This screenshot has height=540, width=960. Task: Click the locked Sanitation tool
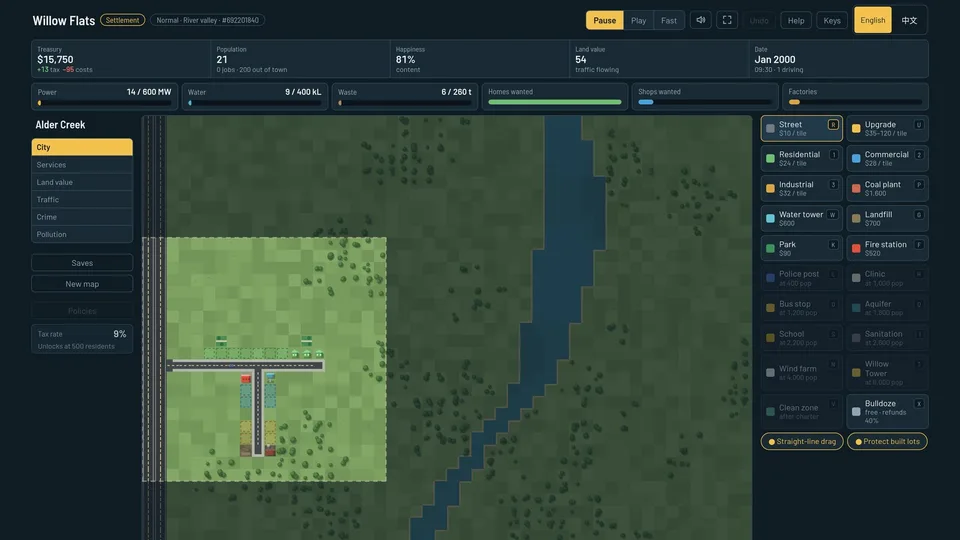pos(887,338)
